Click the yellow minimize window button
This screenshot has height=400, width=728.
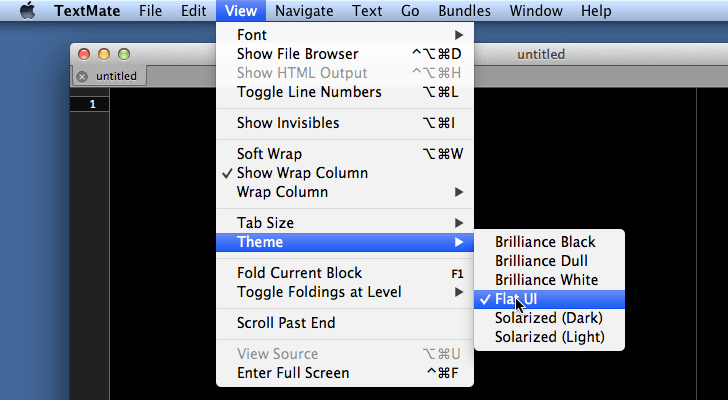coord(104,54)
